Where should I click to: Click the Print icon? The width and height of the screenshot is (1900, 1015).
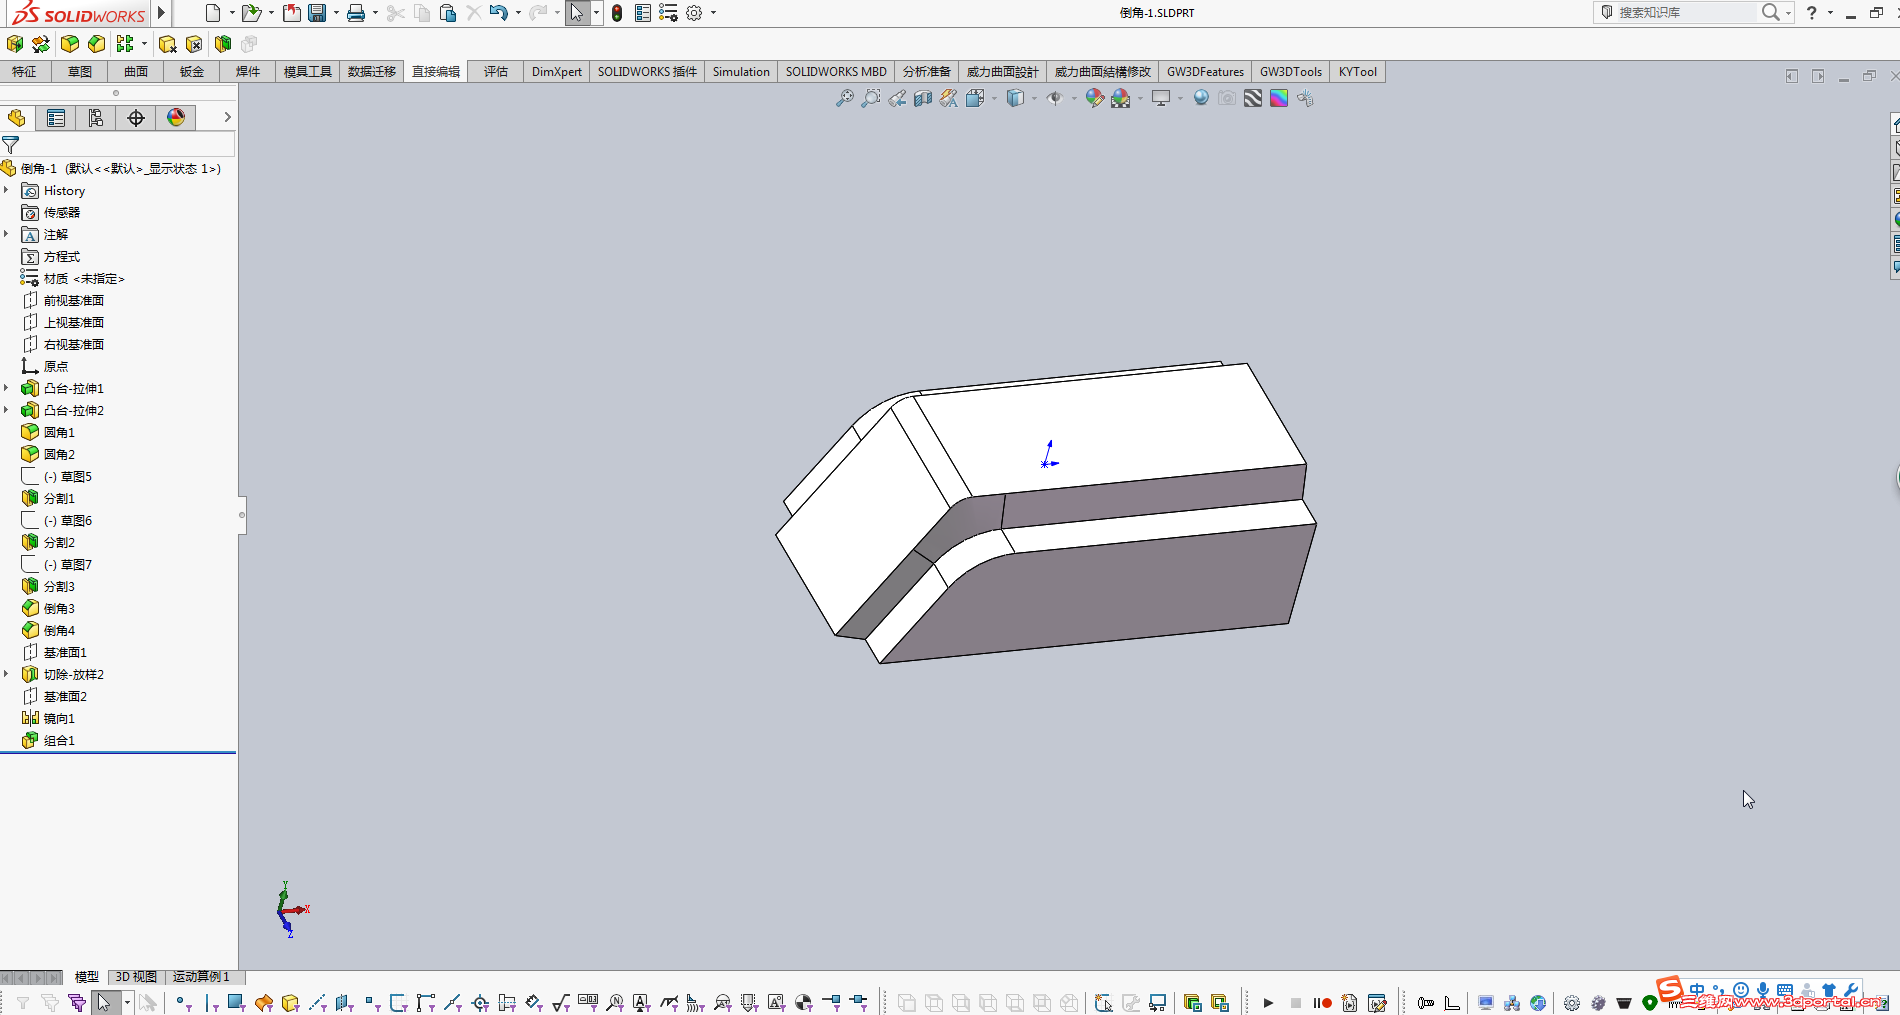pos(356,13)
